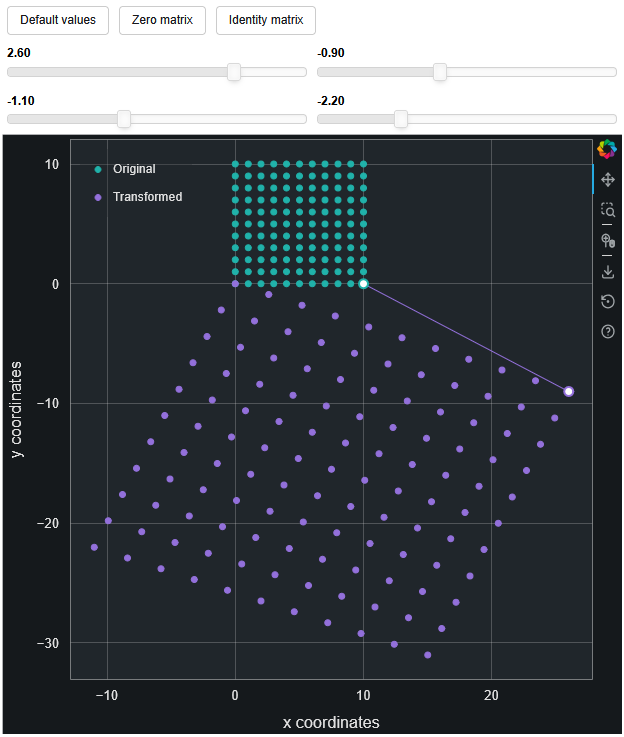
Task: Click the teal Original legend marker
Action: (x=98, y=169)
